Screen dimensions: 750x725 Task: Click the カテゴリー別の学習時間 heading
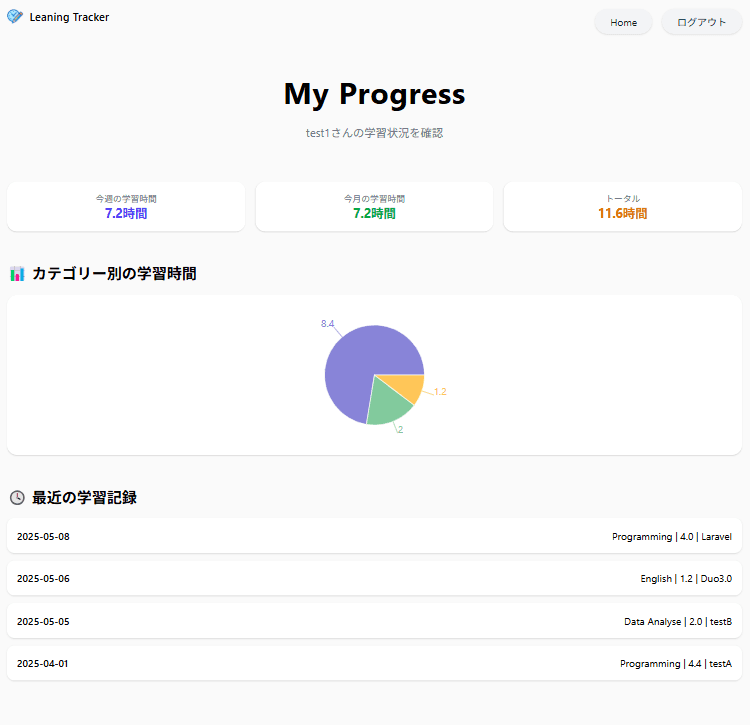pos(114,274)
